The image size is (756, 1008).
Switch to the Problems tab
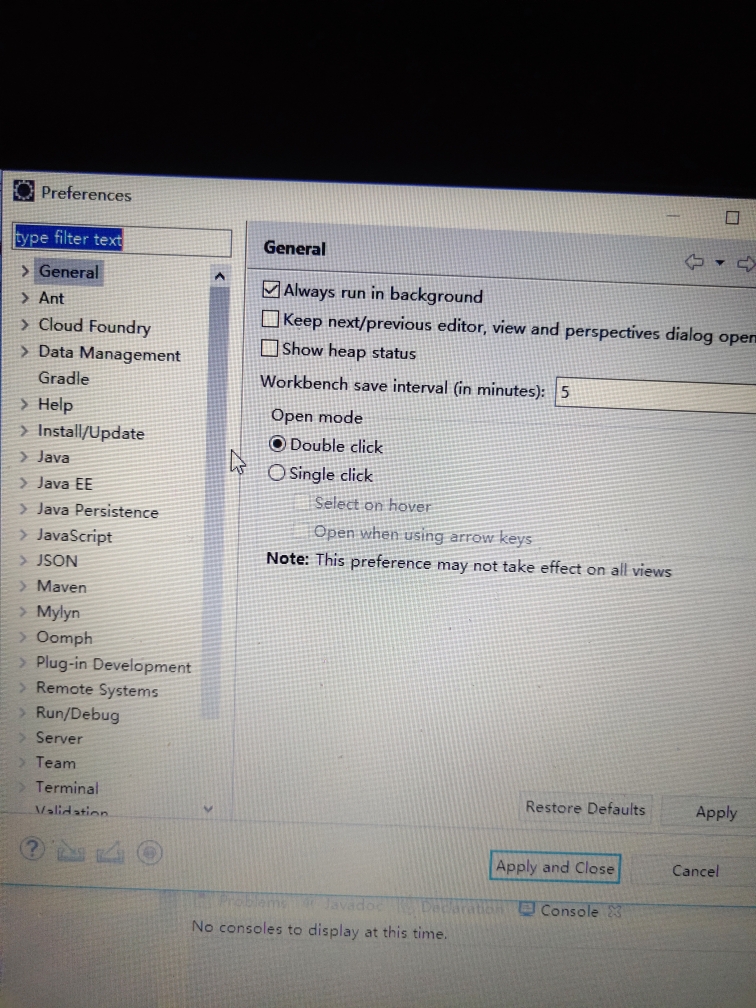pos(241,902)
